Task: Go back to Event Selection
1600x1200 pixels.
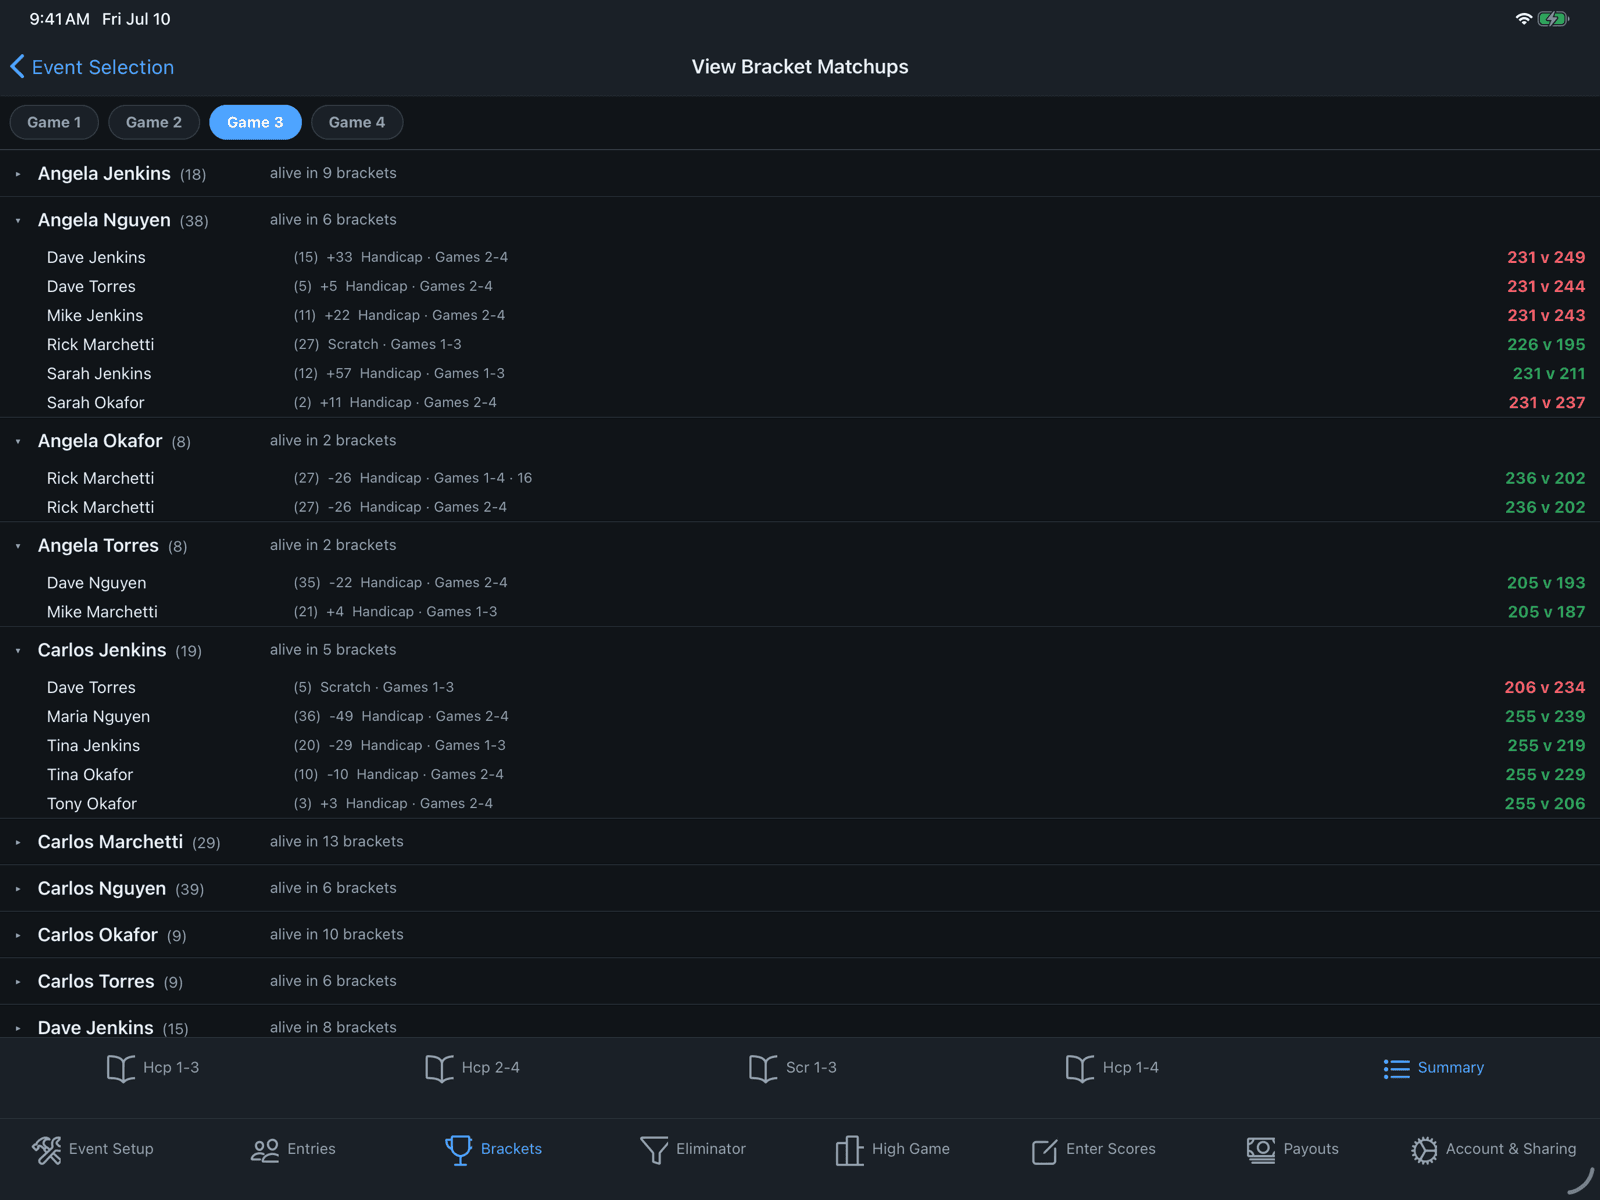Action: pyautogui.click(x=92, y=67)
